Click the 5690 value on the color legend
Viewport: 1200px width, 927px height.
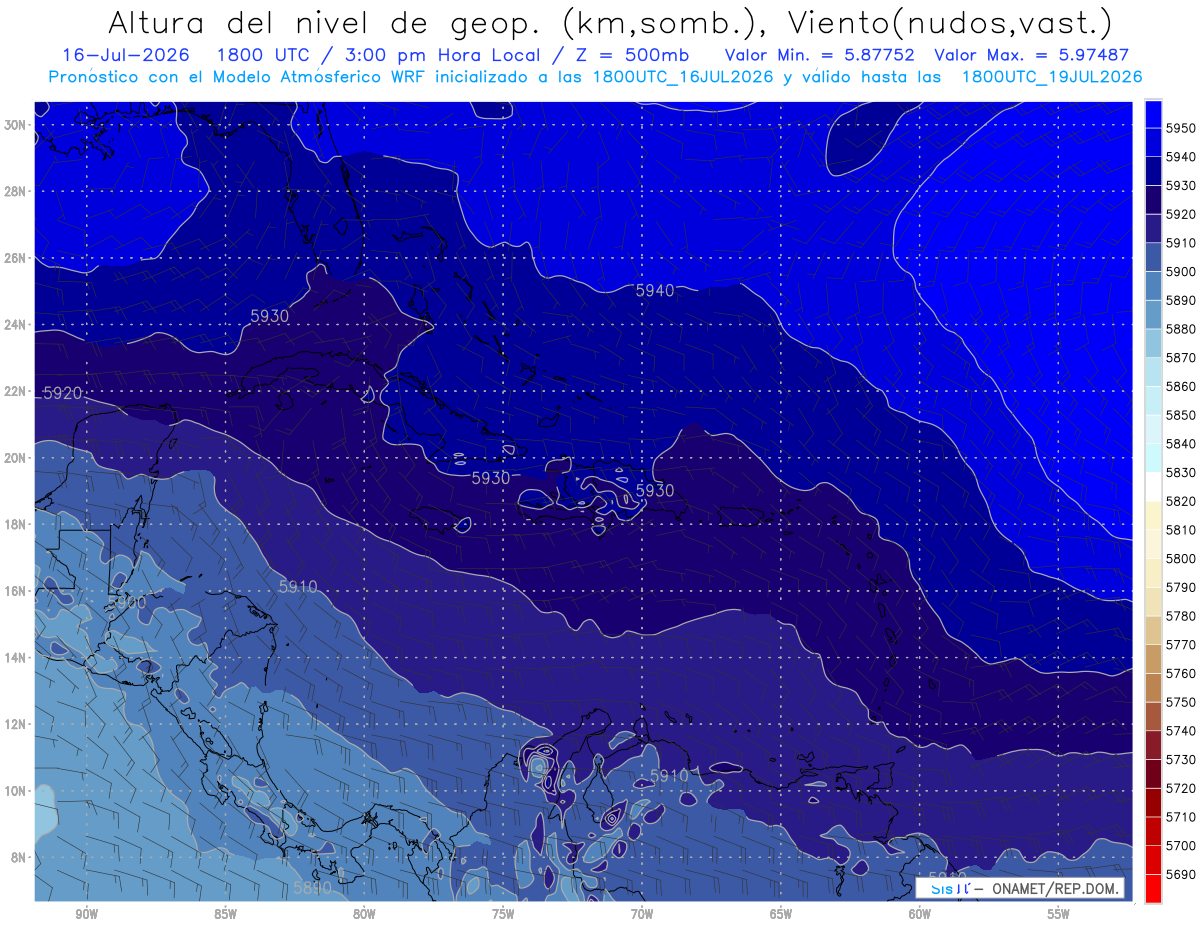coord(1181,873)
